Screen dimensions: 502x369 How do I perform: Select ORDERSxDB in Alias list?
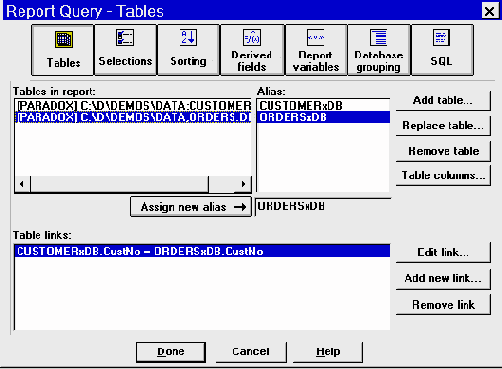point(323,117)
